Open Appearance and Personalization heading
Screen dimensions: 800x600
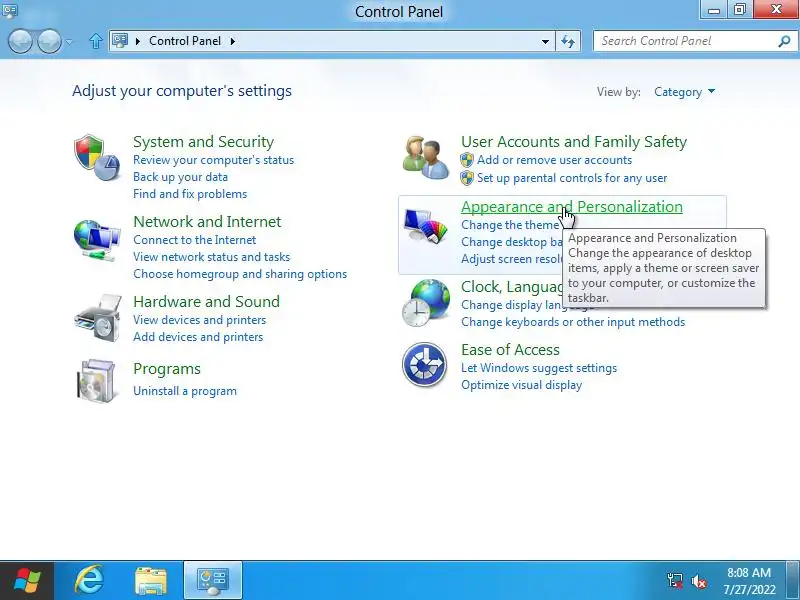(x=571, y=207)
